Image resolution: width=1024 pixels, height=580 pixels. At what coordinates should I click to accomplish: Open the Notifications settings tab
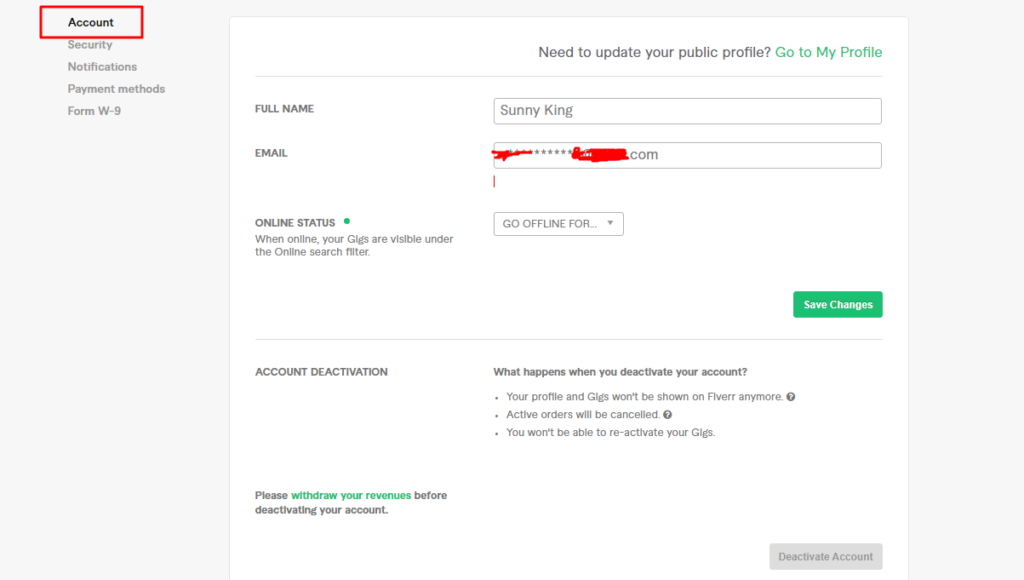[103, 67]
